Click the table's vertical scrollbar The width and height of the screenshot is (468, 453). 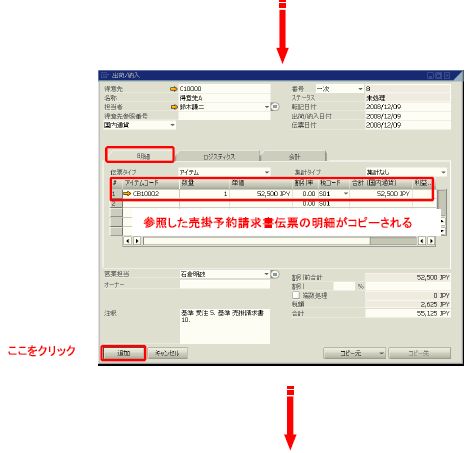442,213
